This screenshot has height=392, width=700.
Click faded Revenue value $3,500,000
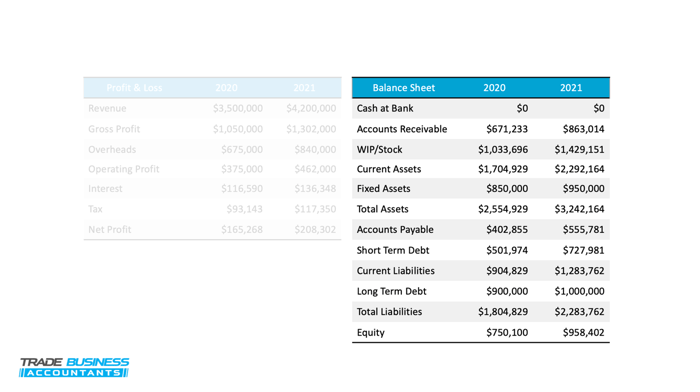pos(238,108)
